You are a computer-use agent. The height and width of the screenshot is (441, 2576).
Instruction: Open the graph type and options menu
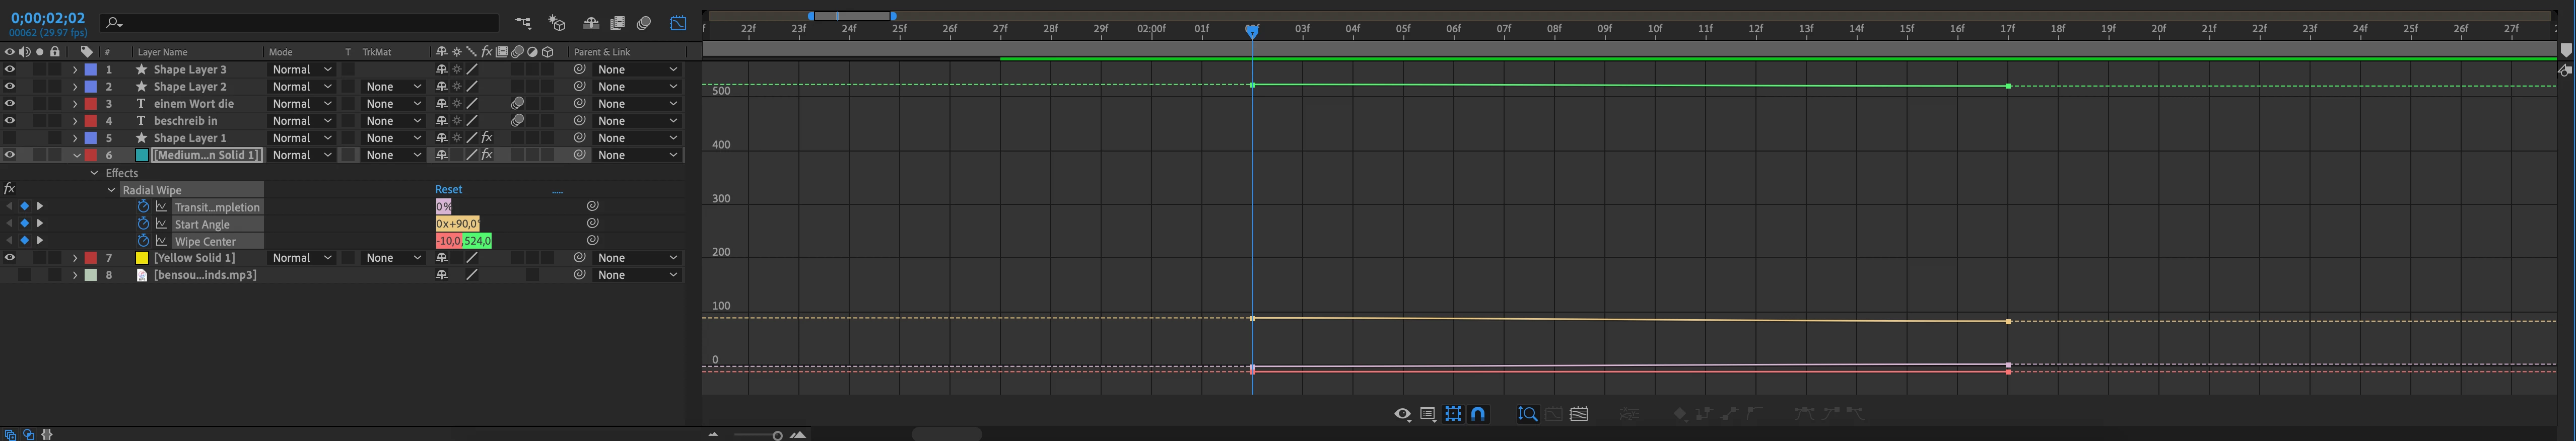click(1428, 414)
